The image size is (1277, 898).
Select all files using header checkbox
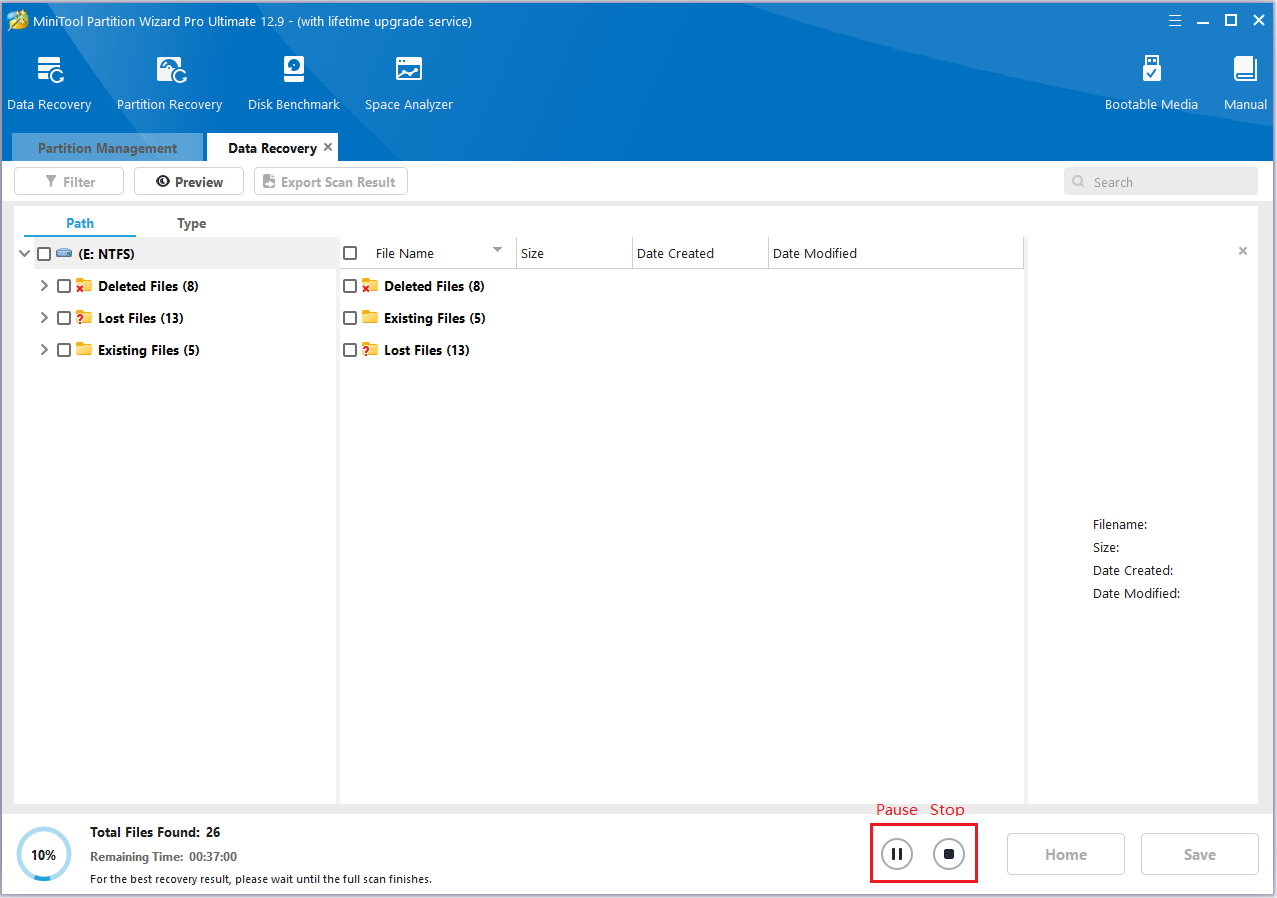(350, 254)
